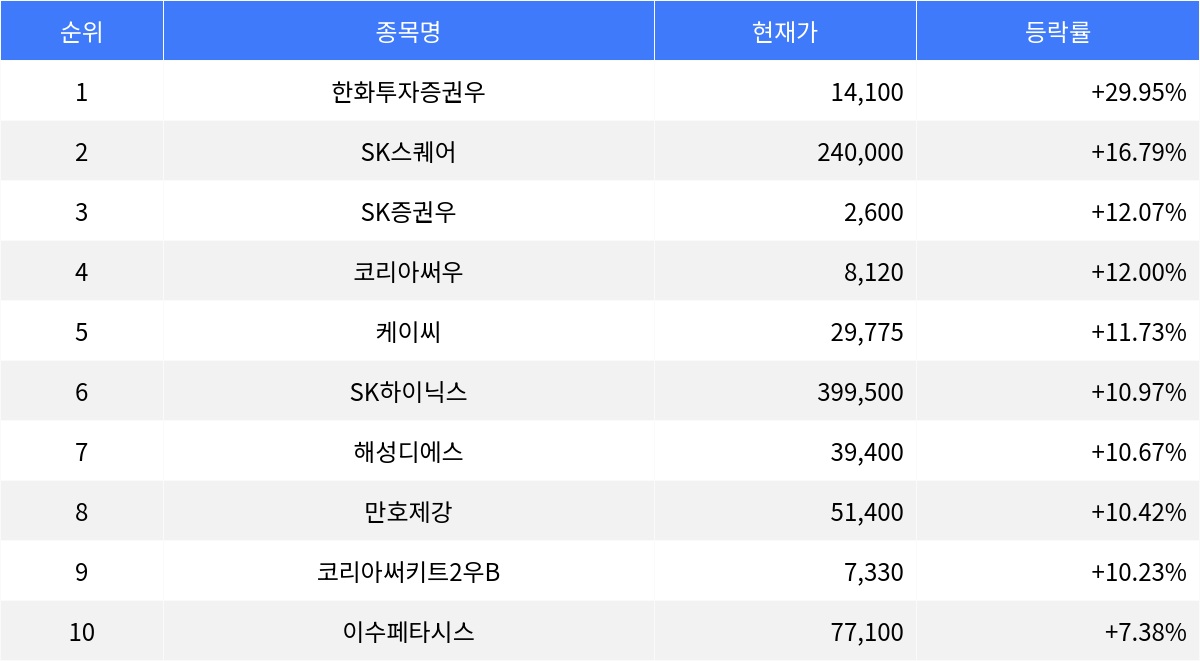
Task: Click rank number 10 cell
Action: tap(81, 633)
